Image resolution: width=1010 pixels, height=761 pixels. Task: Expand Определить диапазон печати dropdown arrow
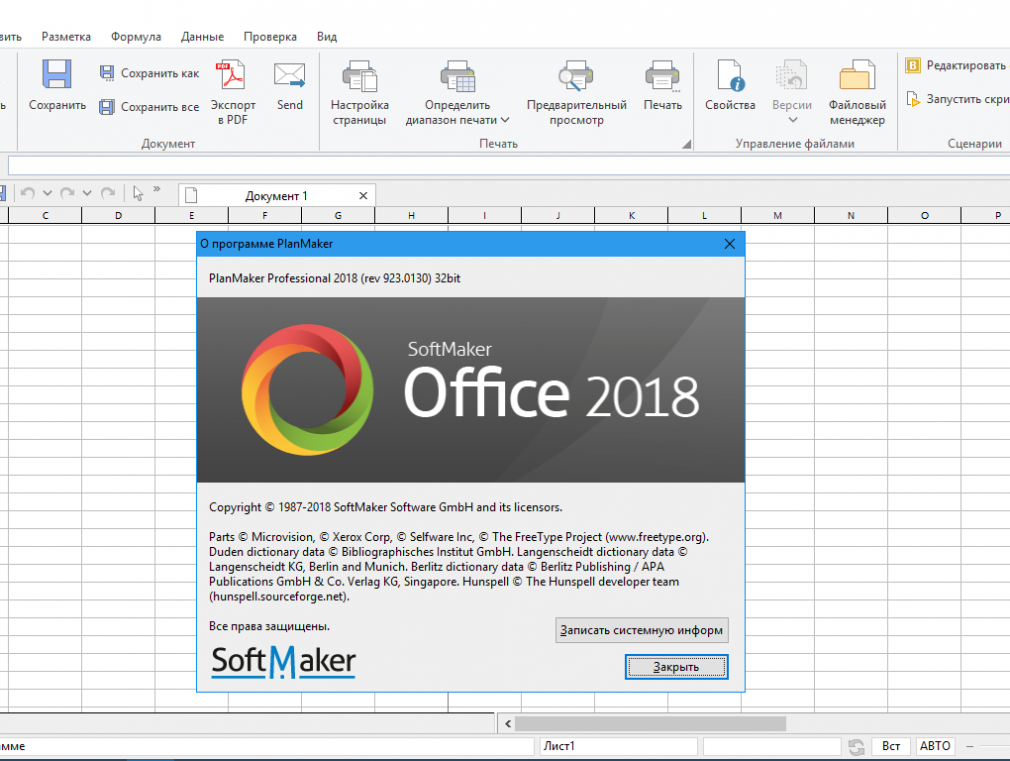click(x=505, y=120)
